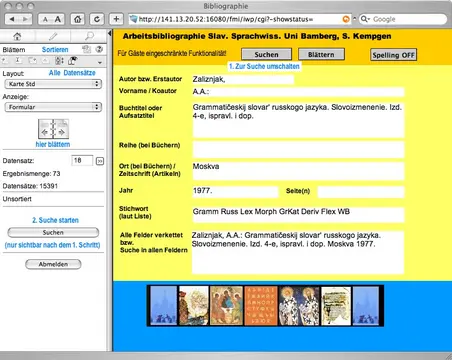Collapse the sidebar with the black arrow

coord(109,33)
